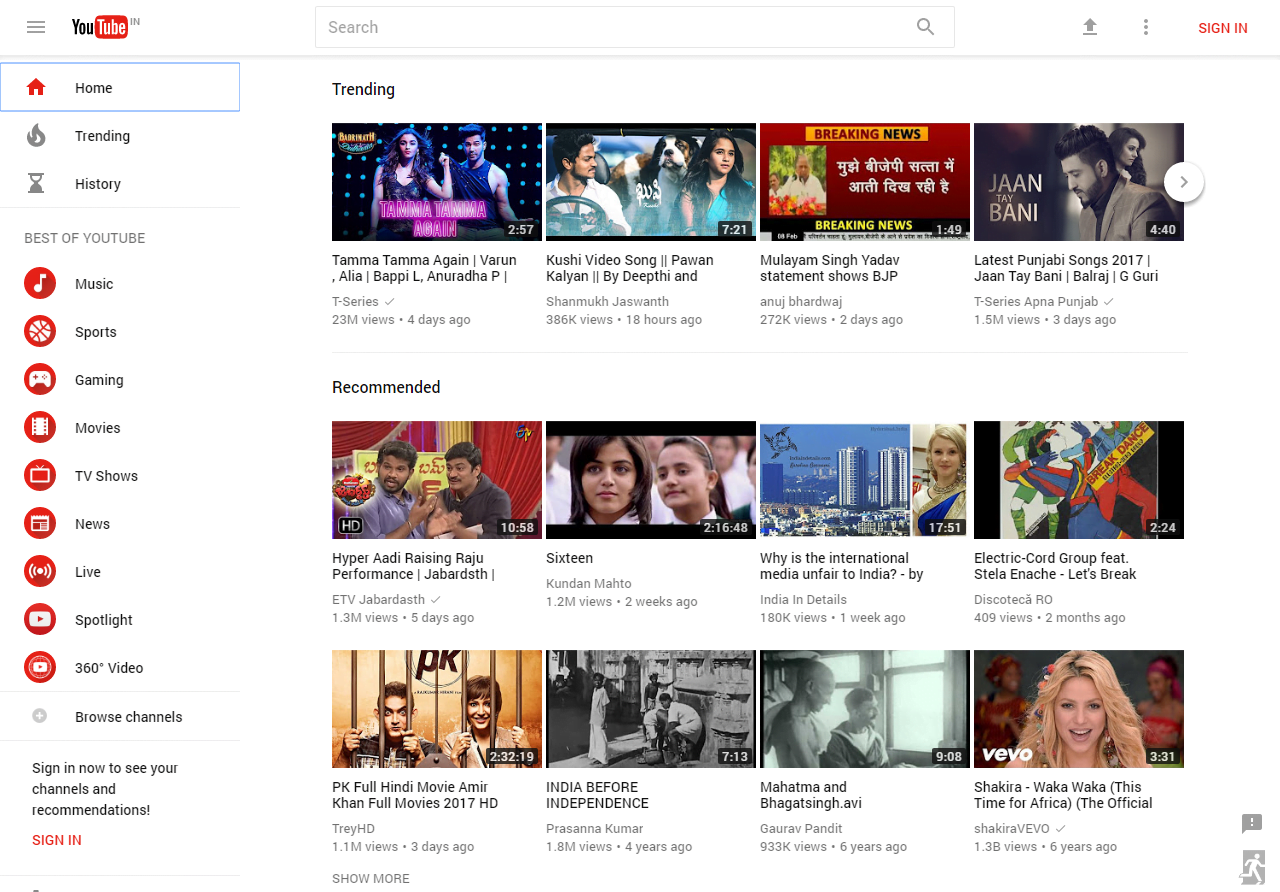
Task: Open History in the sidebar
Action: [97, 184]
